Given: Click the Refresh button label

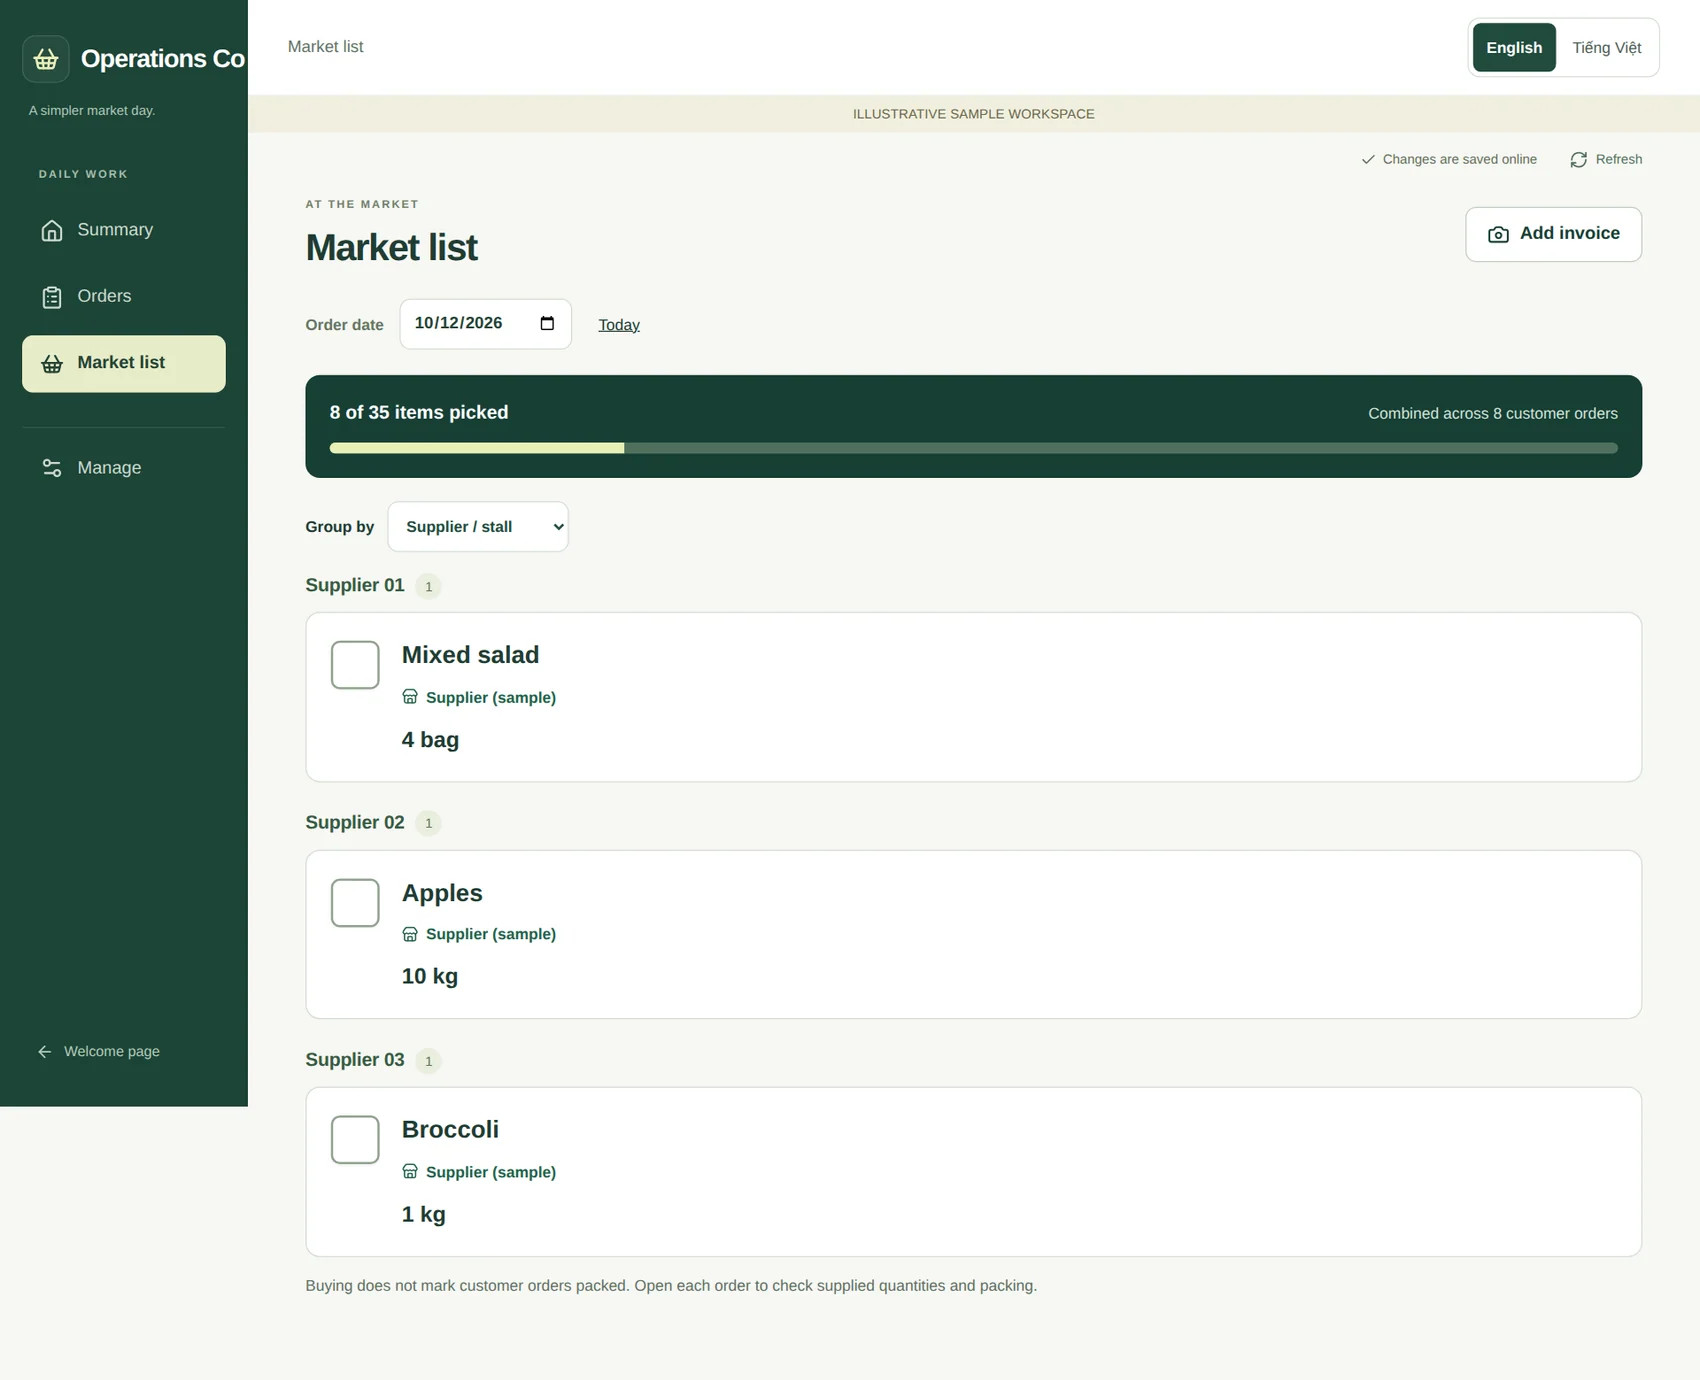Looking at the screenshot, I should pyautogui.click(x=1619, y=159).
